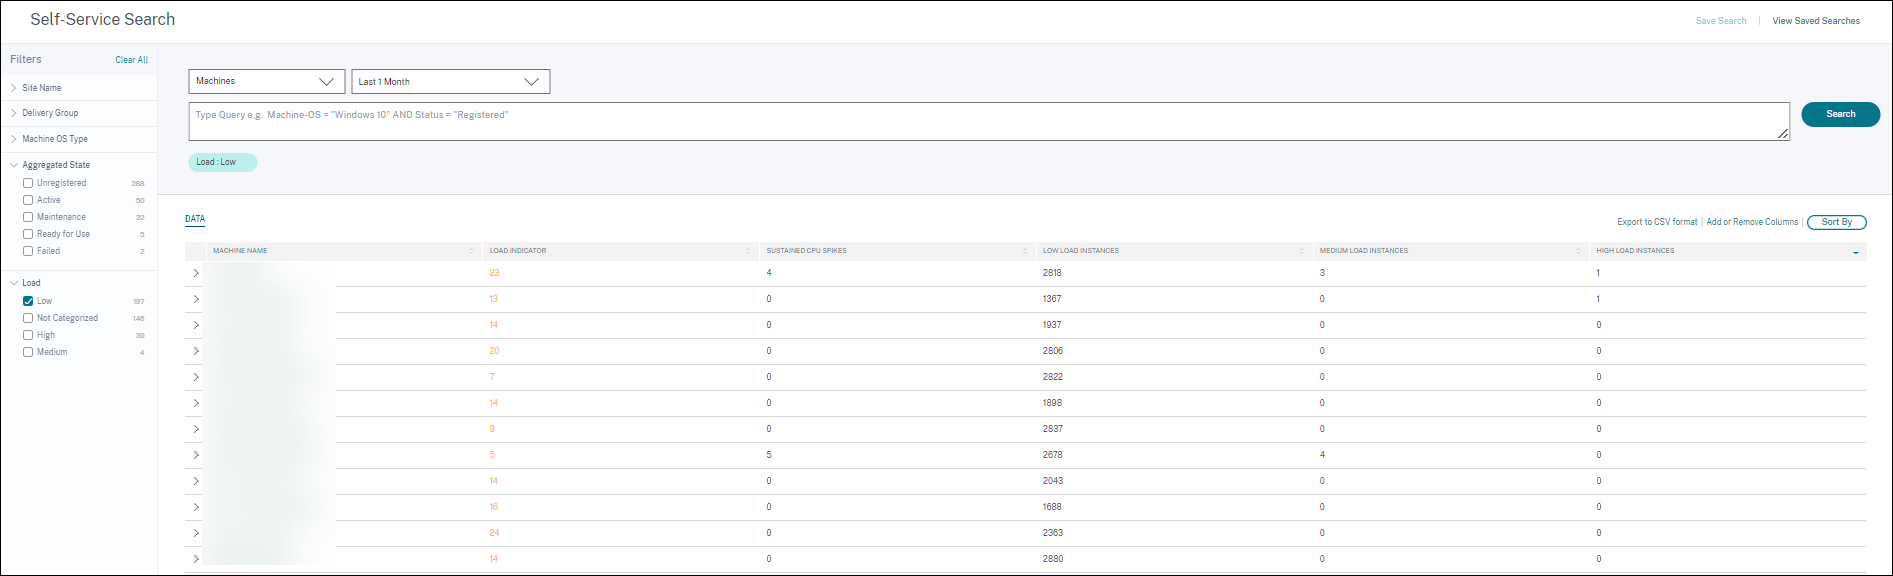The height and width of the screenshot is (576, 1893).
Task: Click into the query input field
Action: click(x=988, y=121)
